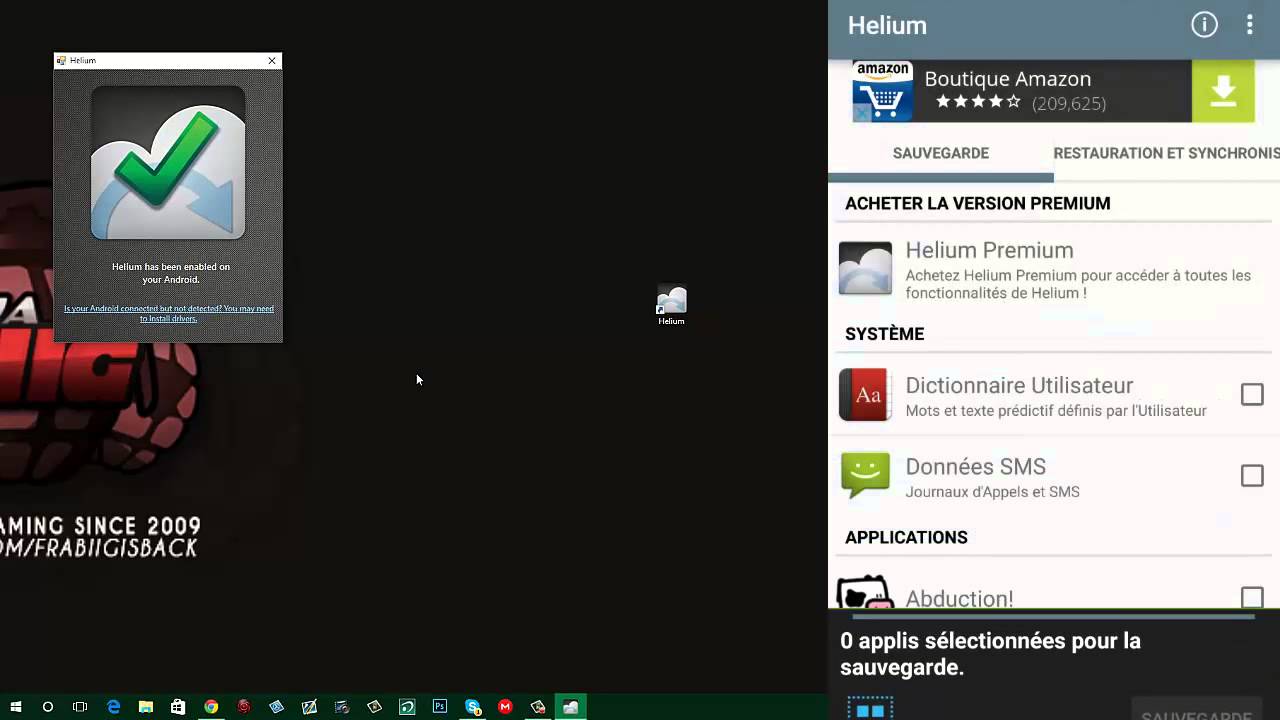Click the big green checkmark image
The image size is (1280, 720).
point(168,162)
